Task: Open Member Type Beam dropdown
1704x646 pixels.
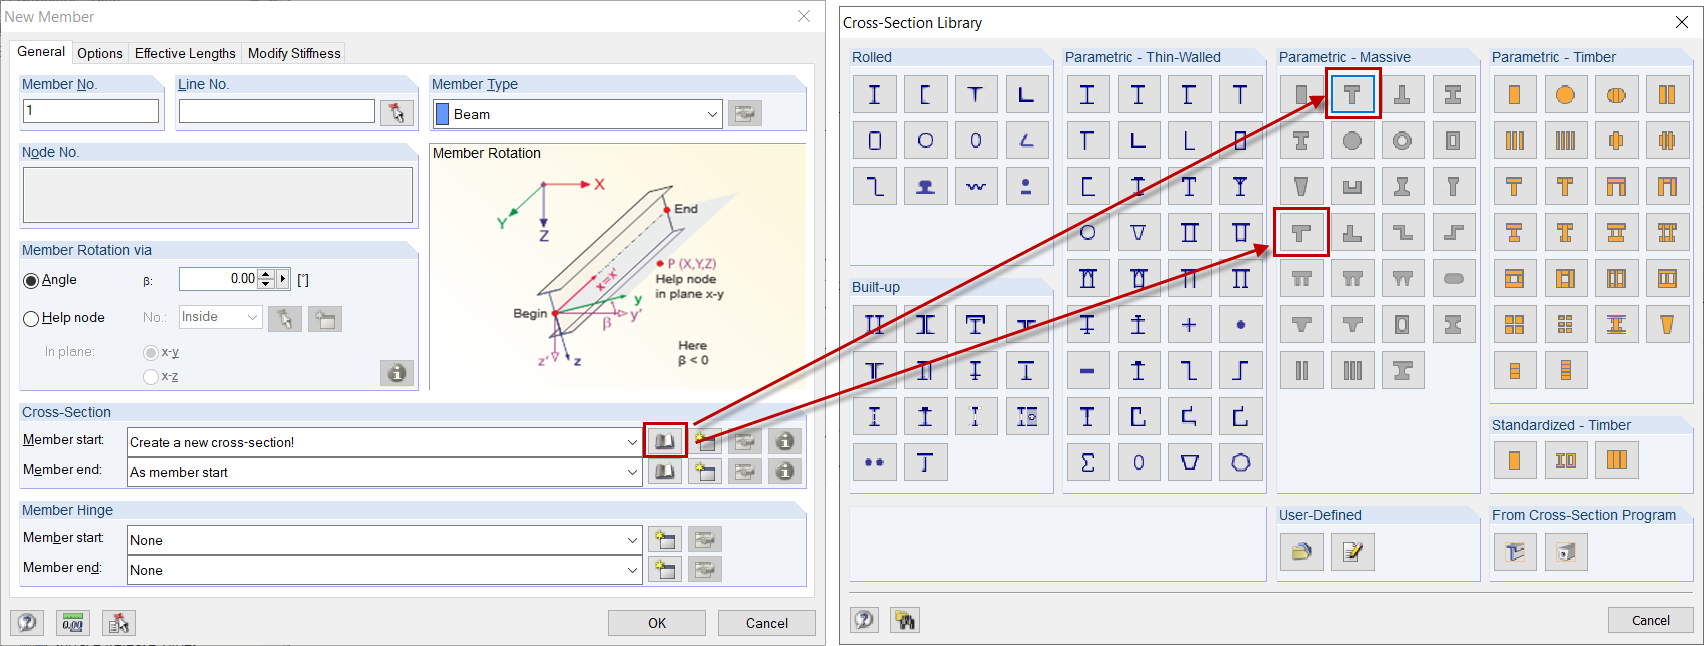Action: coord(712,114)
